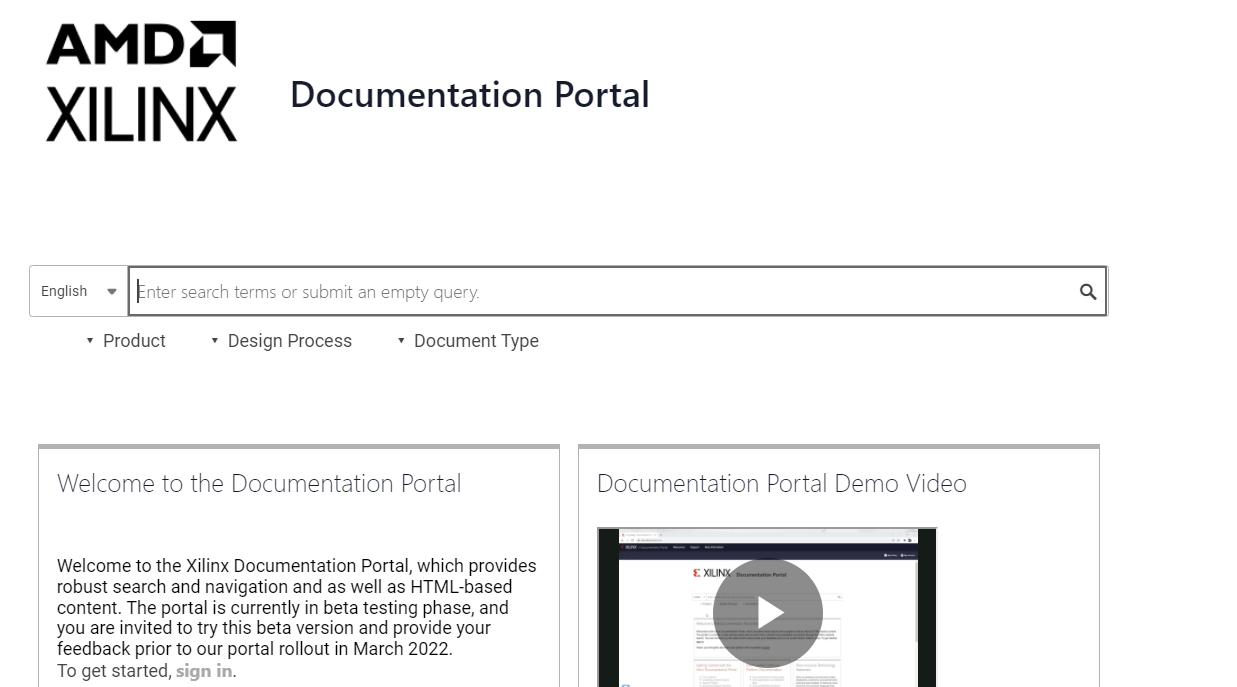This screenshot has height=687, width=1237.
Task: Click the triangle arrow before Document Type
Action: (401, 341)
